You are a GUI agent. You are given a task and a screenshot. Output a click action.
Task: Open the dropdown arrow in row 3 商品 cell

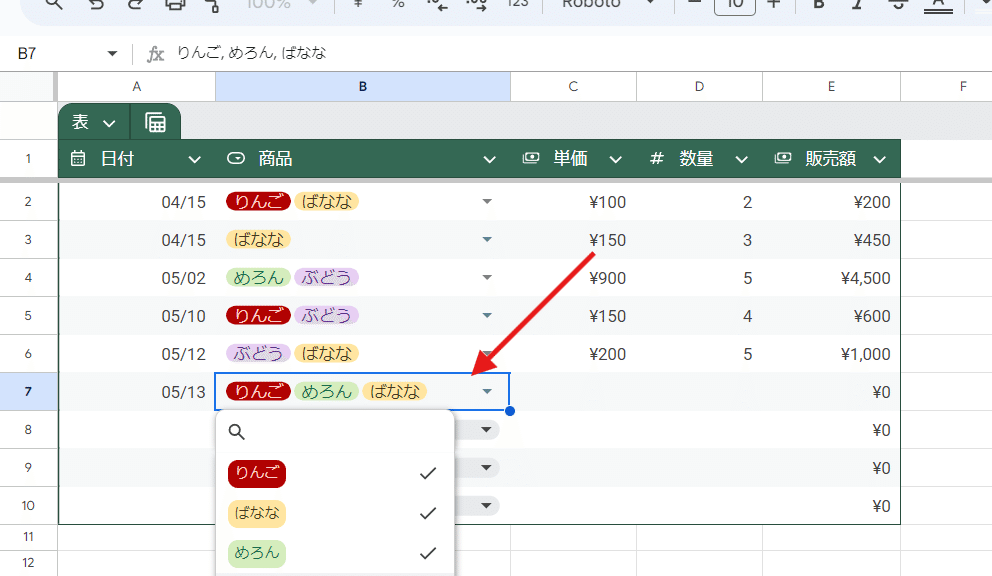click(487, 239)
